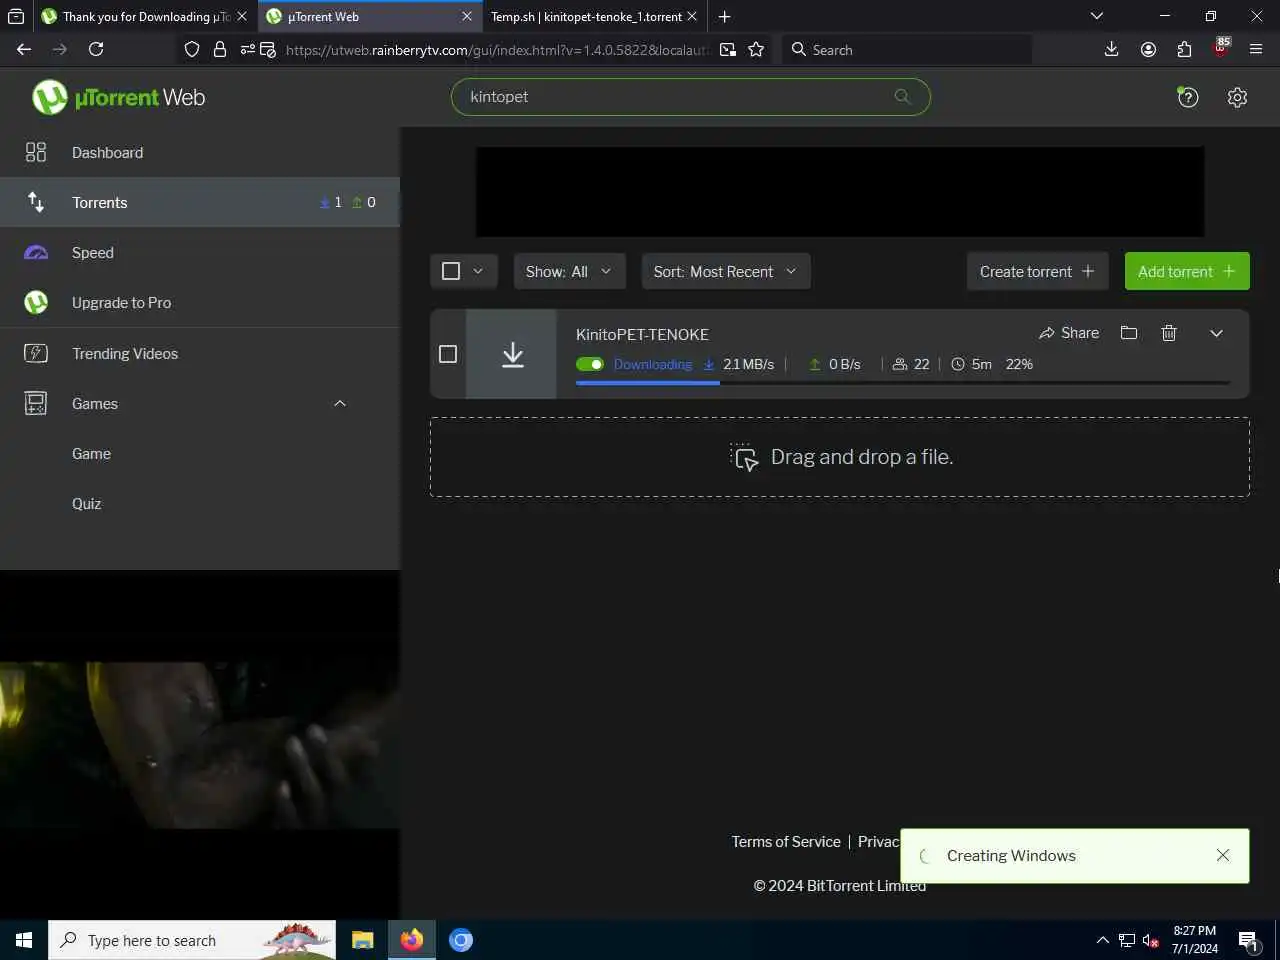Toggle the KinitoPET-TENOKE downloading switch off
Screen dimensions: 1280x960
tap(590, 364)
